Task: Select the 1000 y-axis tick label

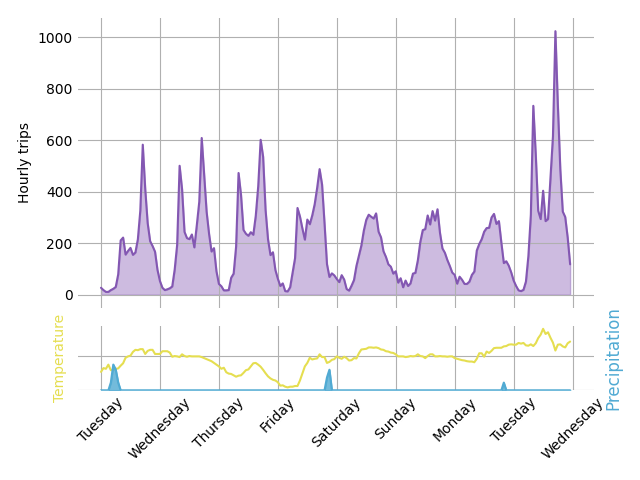Action: tap(54, 38)
